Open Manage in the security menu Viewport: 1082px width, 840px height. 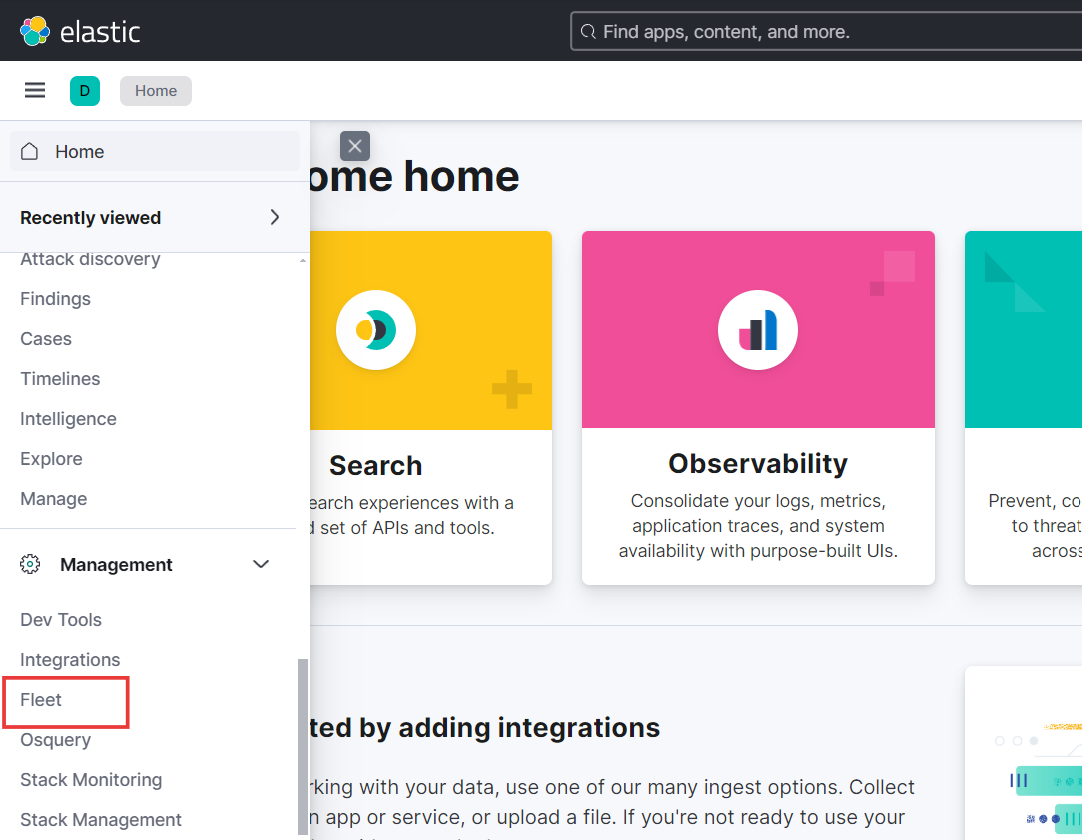(54, 499)
